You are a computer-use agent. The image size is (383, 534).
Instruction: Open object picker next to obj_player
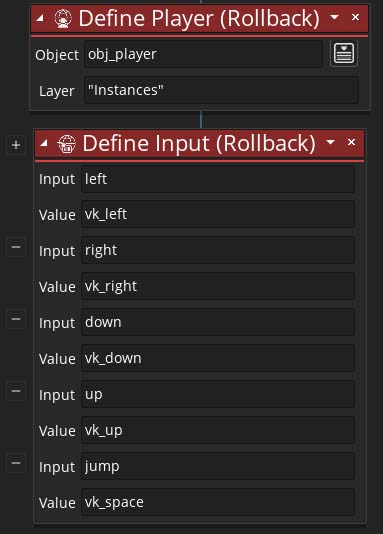coord(344,53)
